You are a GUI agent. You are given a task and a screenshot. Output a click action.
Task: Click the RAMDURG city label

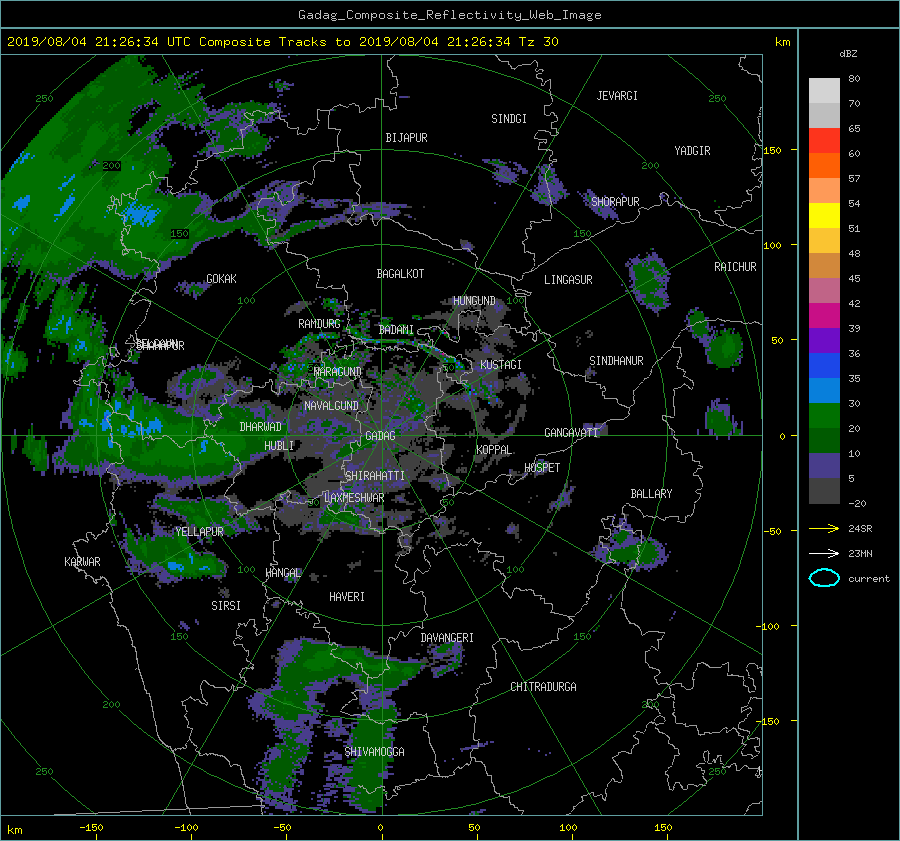[x=319, y=324]
